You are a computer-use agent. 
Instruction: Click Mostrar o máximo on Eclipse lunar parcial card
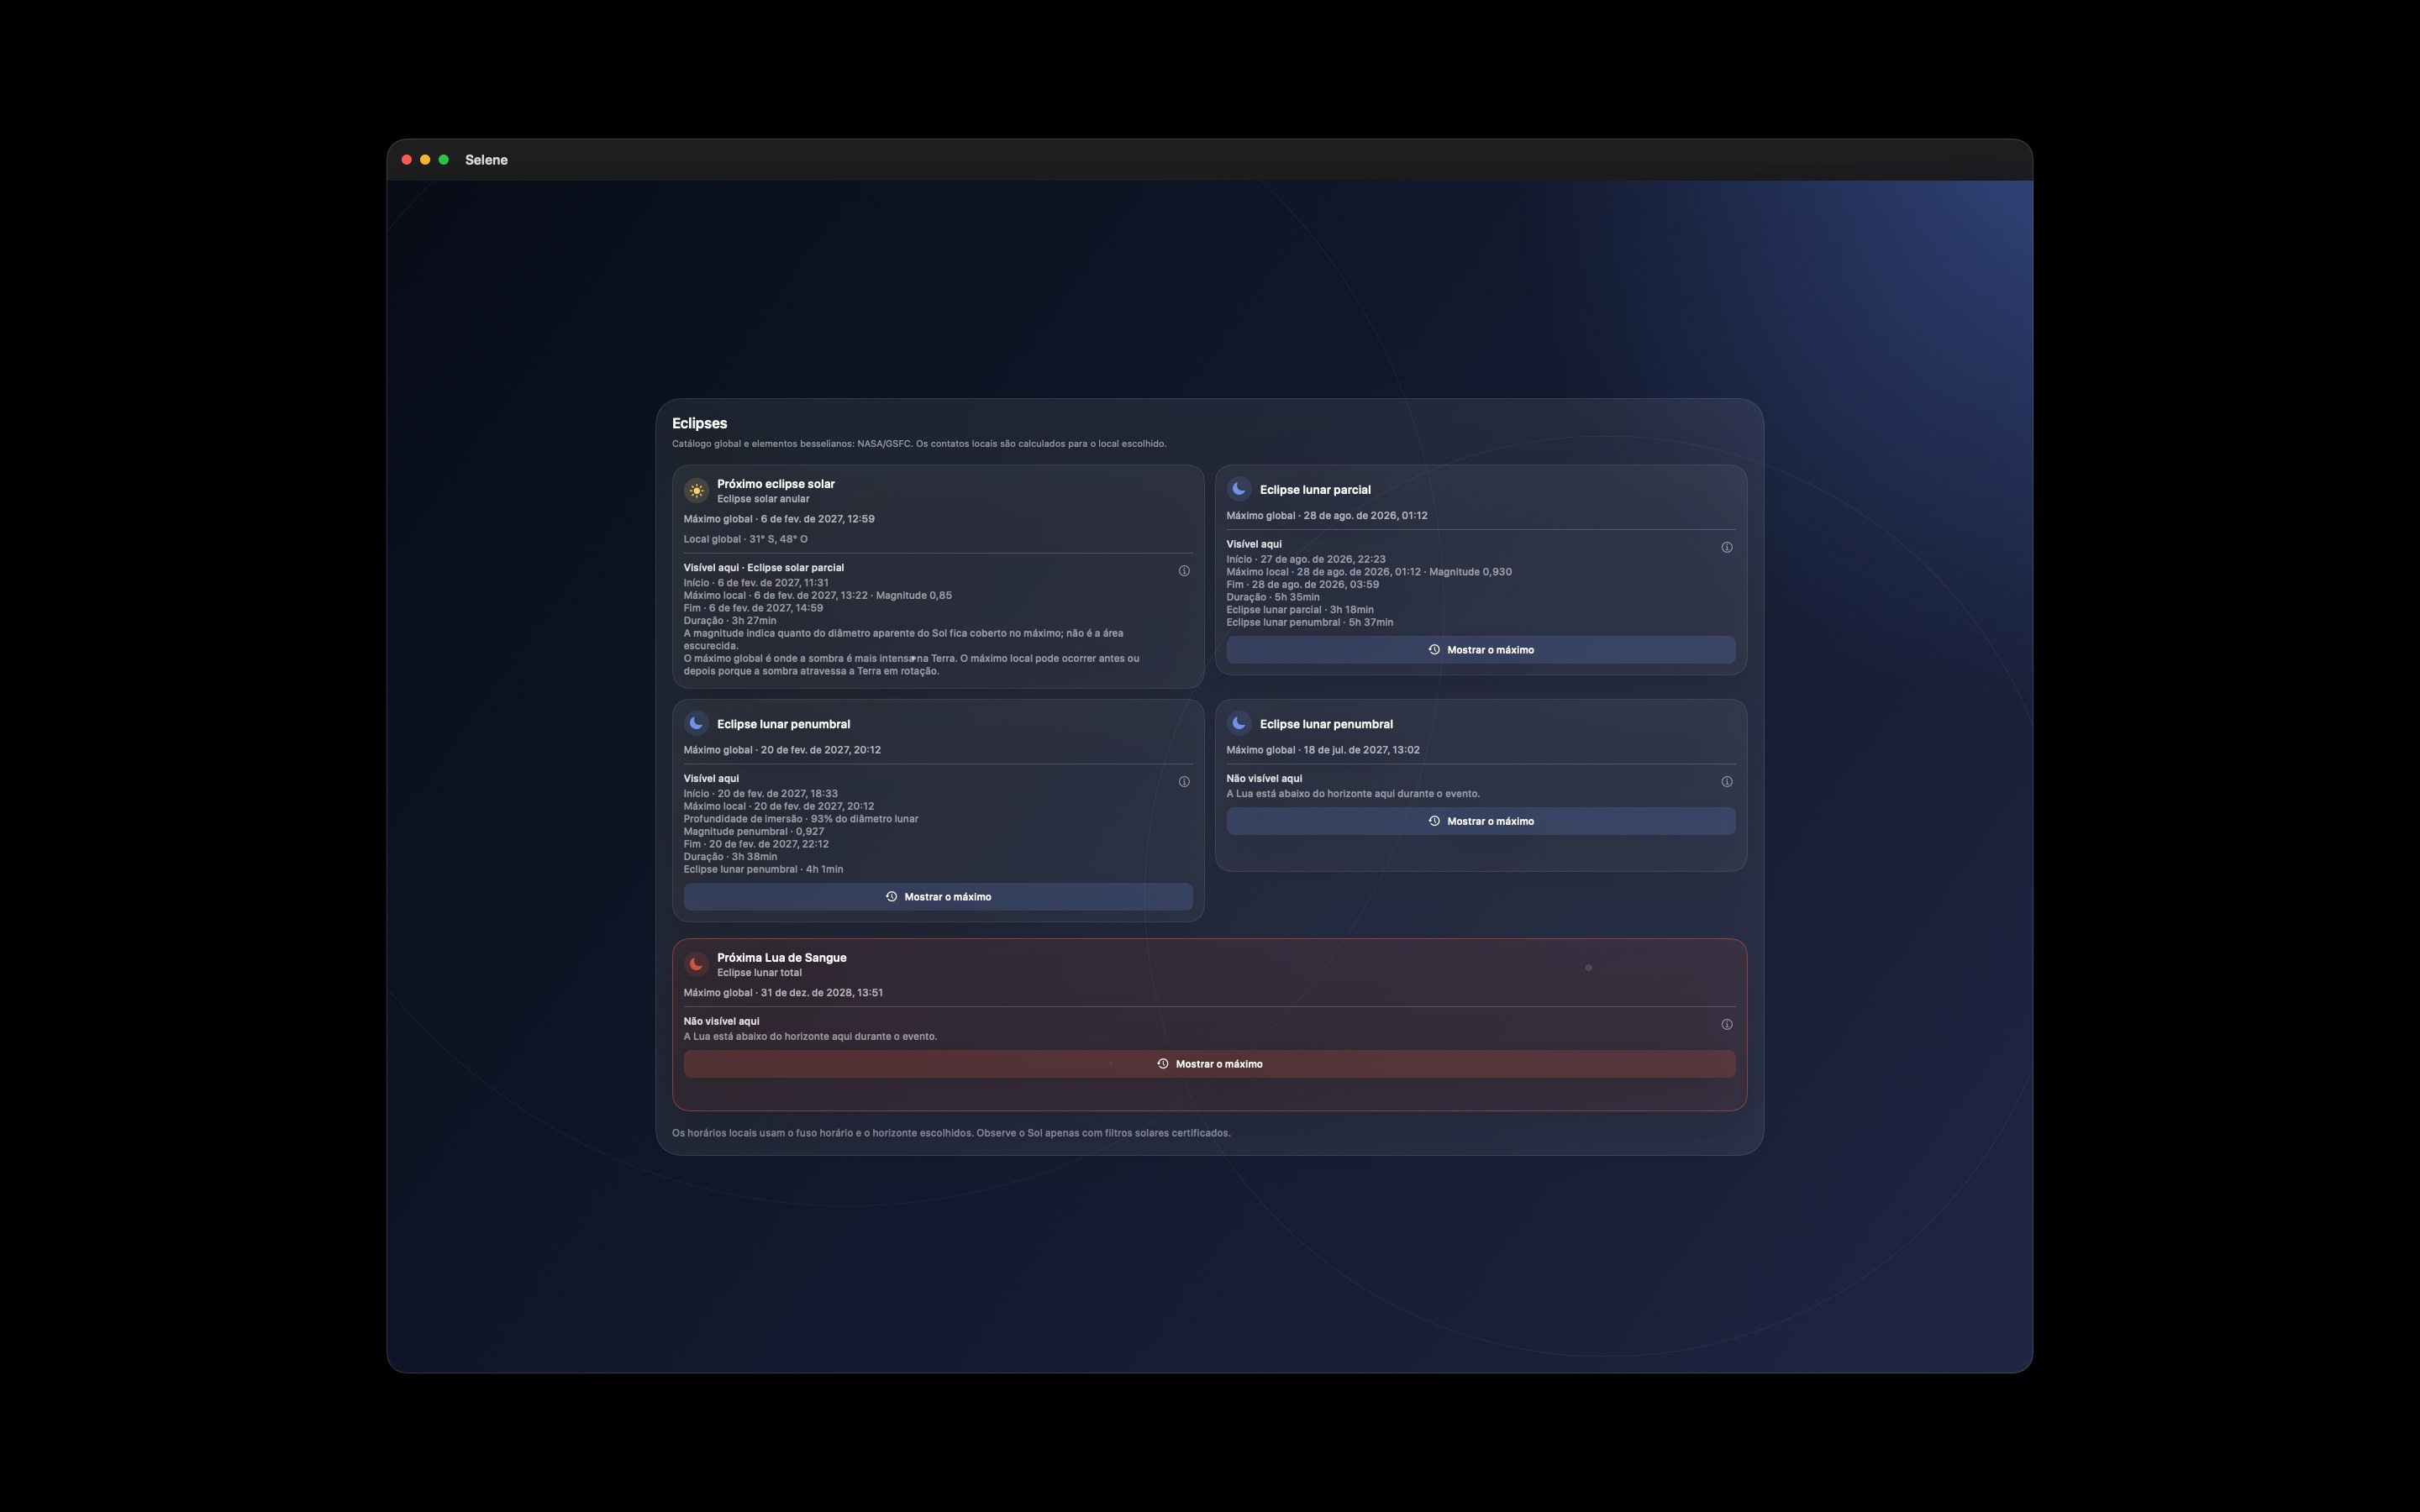(1481, 650)
